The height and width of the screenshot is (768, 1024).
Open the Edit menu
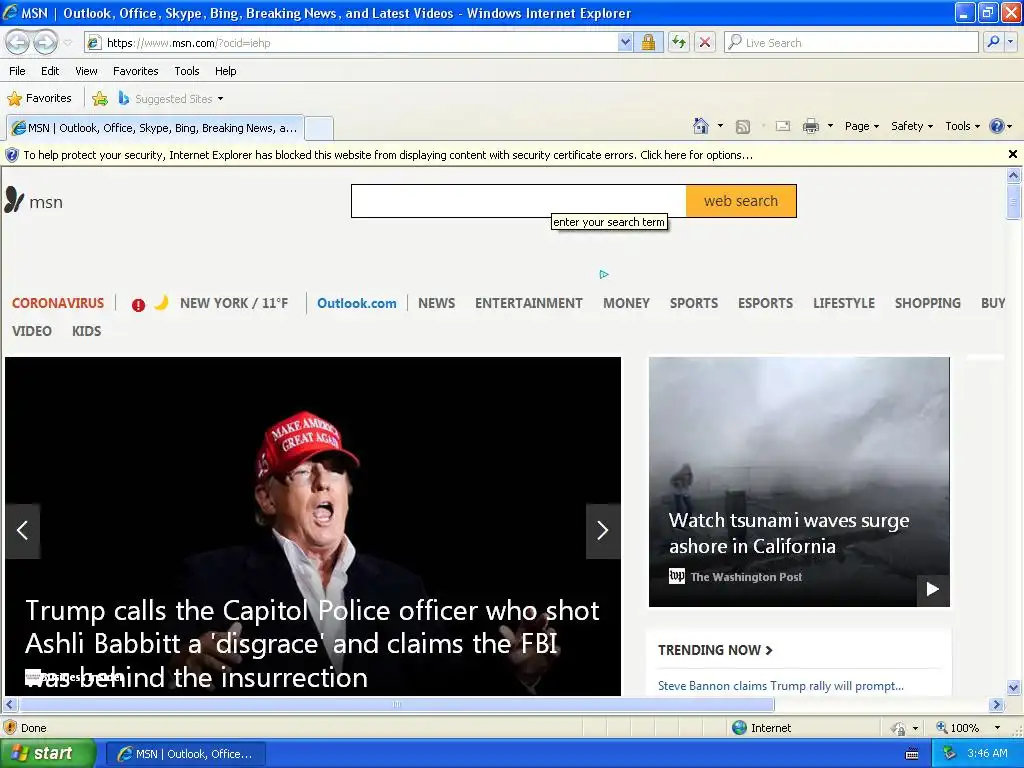(50, 71)
